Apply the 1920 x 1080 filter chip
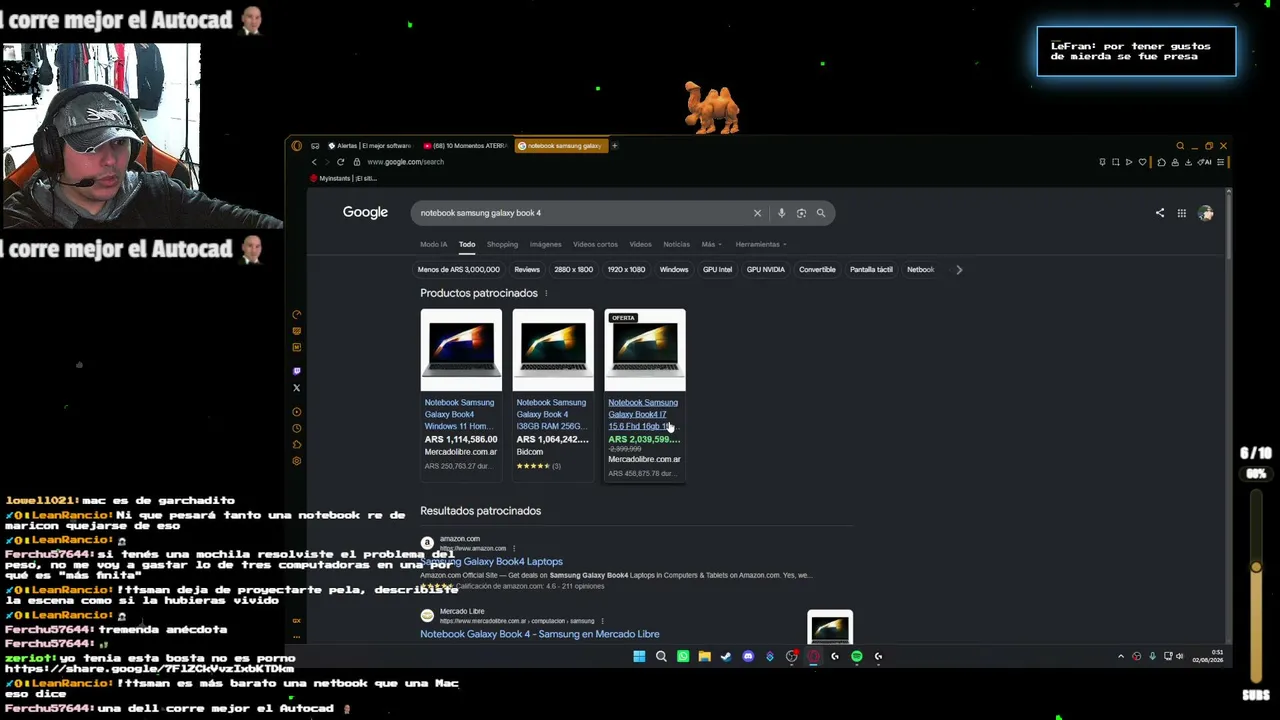The width and height of the screenshot is (1280, 720). point(626,269)
